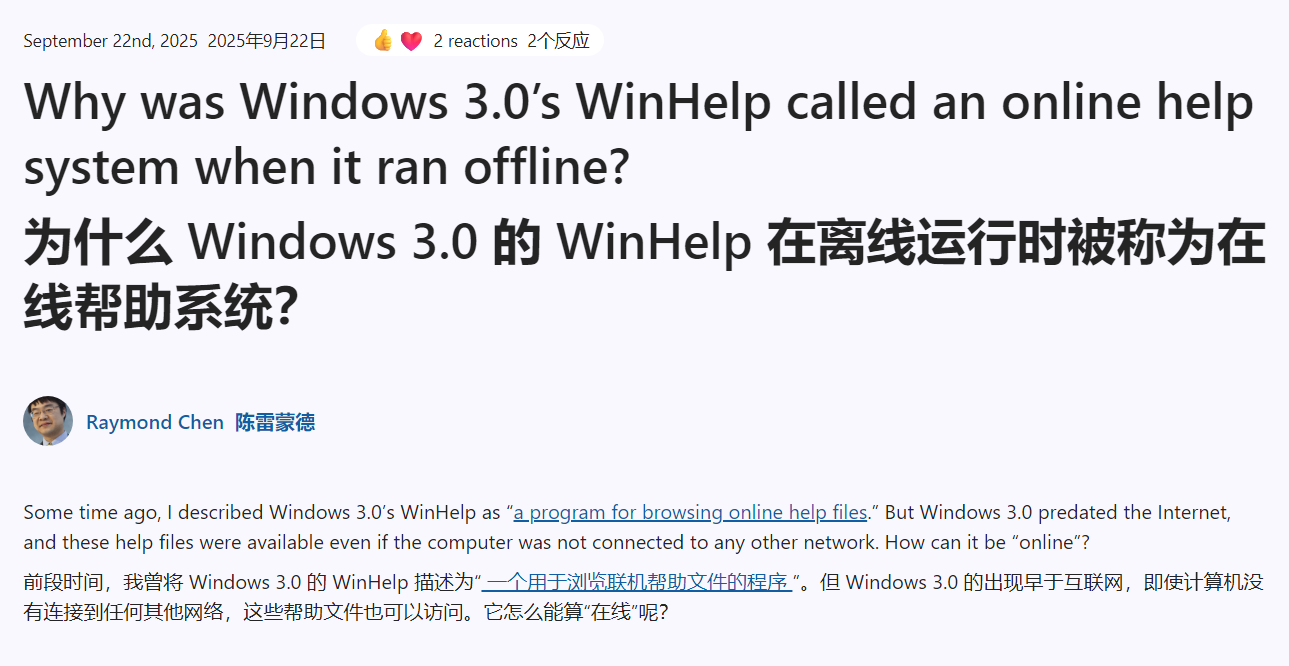Click the word "Internet" in the English paragraph

click(x=1193, y=512)
